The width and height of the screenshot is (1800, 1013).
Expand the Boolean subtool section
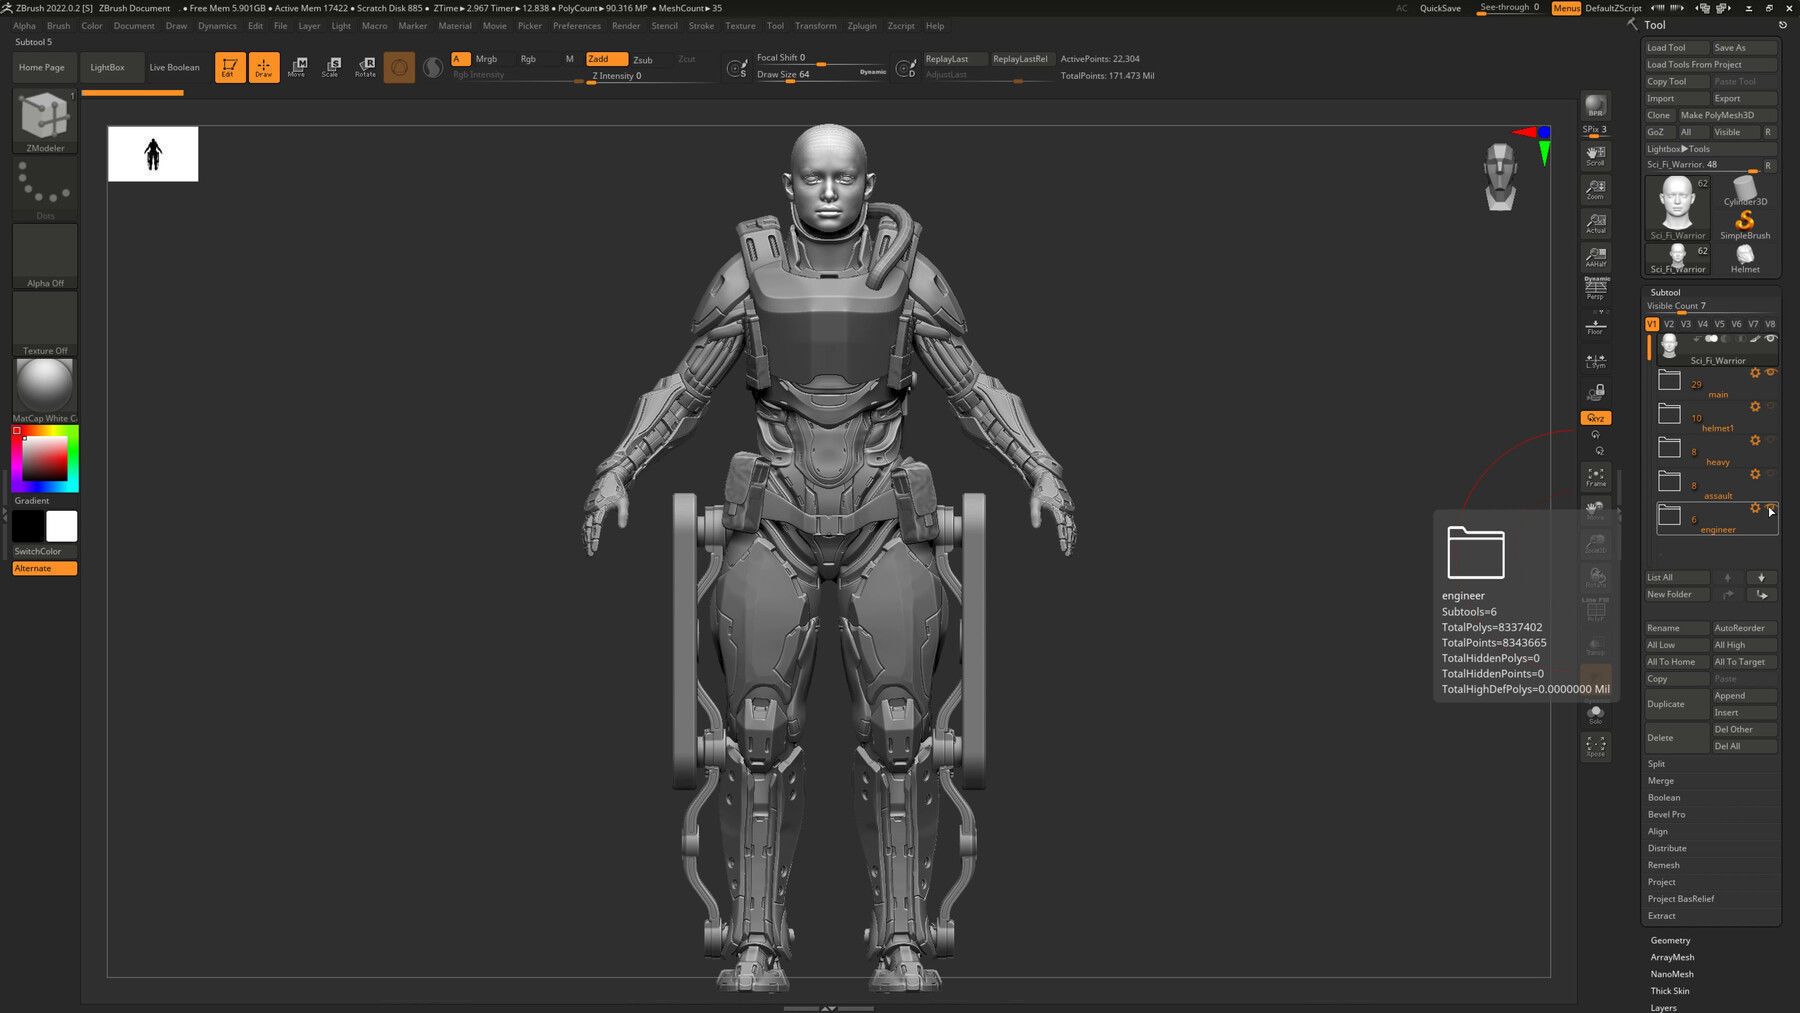click(x=1664, y=798)
